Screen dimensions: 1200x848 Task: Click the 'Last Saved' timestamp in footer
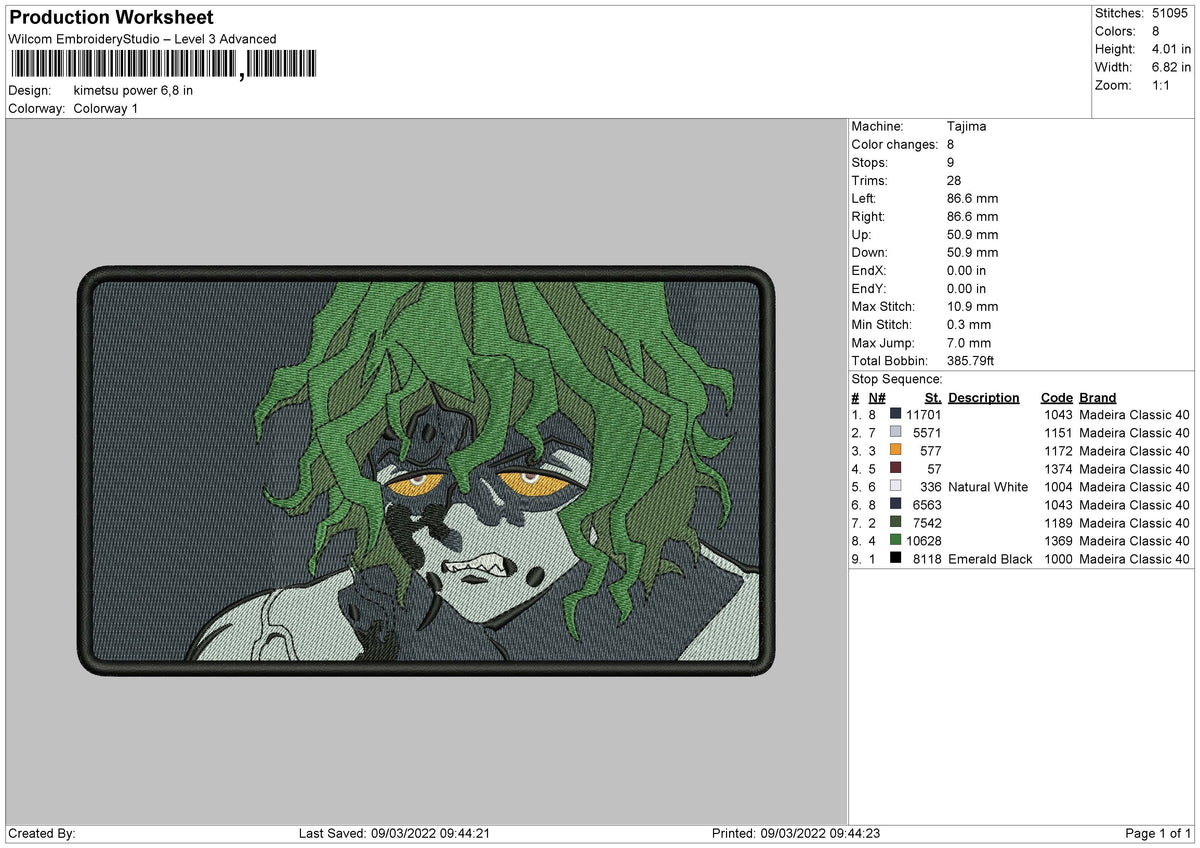[394, 833]
